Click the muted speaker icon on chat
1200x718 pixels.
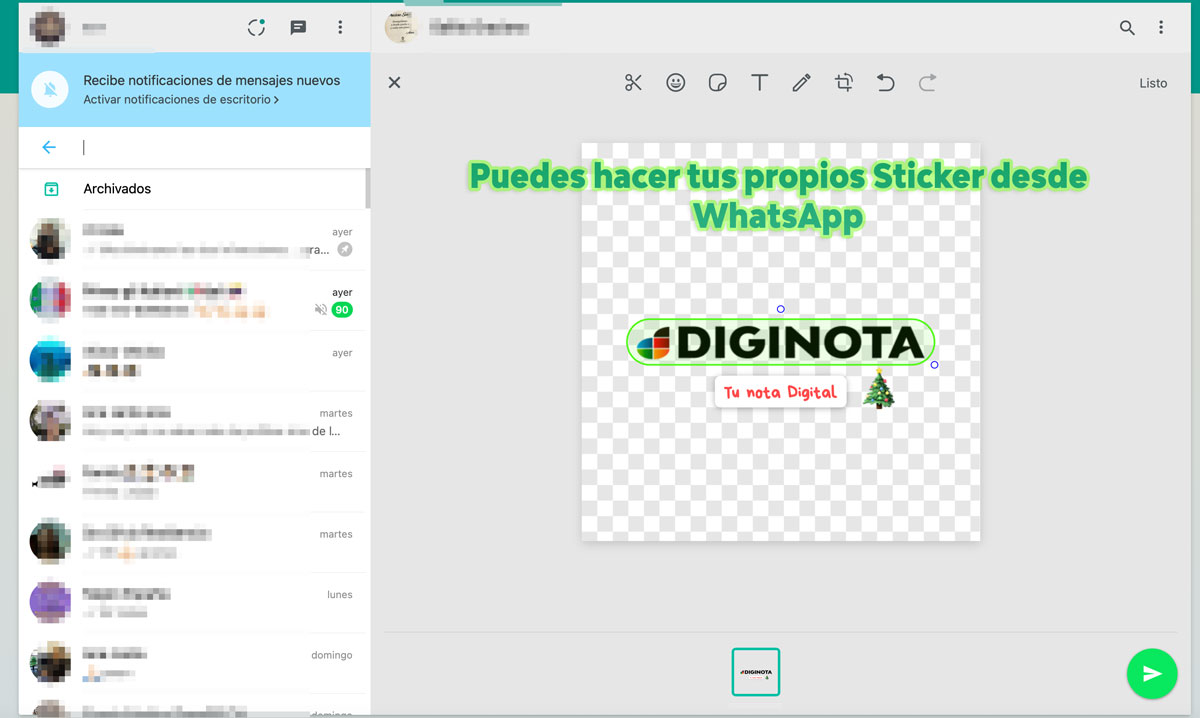(320, 310)
